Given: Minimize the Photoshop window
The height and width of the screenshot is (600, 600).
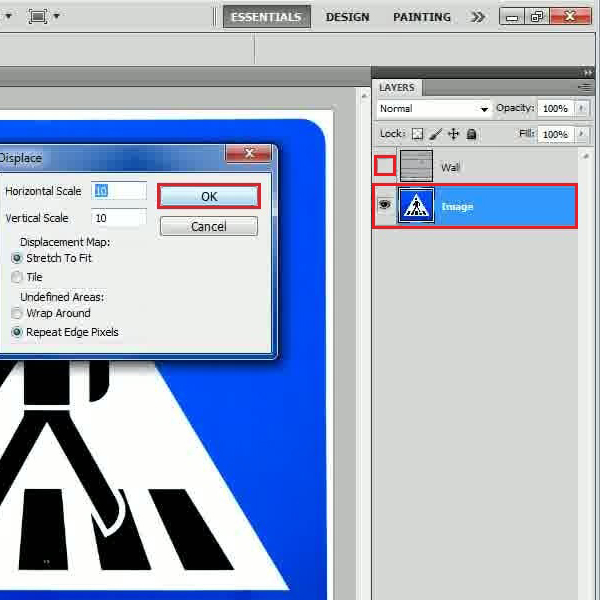Looking at the screenshot, I should click(512, 17).
